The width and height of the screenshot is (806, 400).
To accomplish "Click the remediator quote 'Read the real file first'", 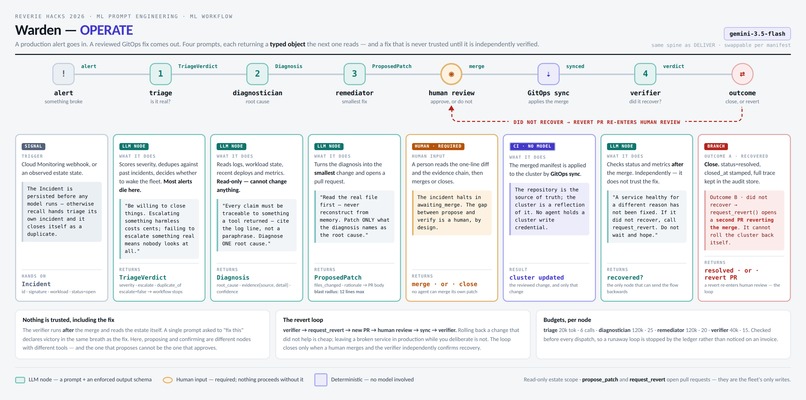I will tap(354, 215).
